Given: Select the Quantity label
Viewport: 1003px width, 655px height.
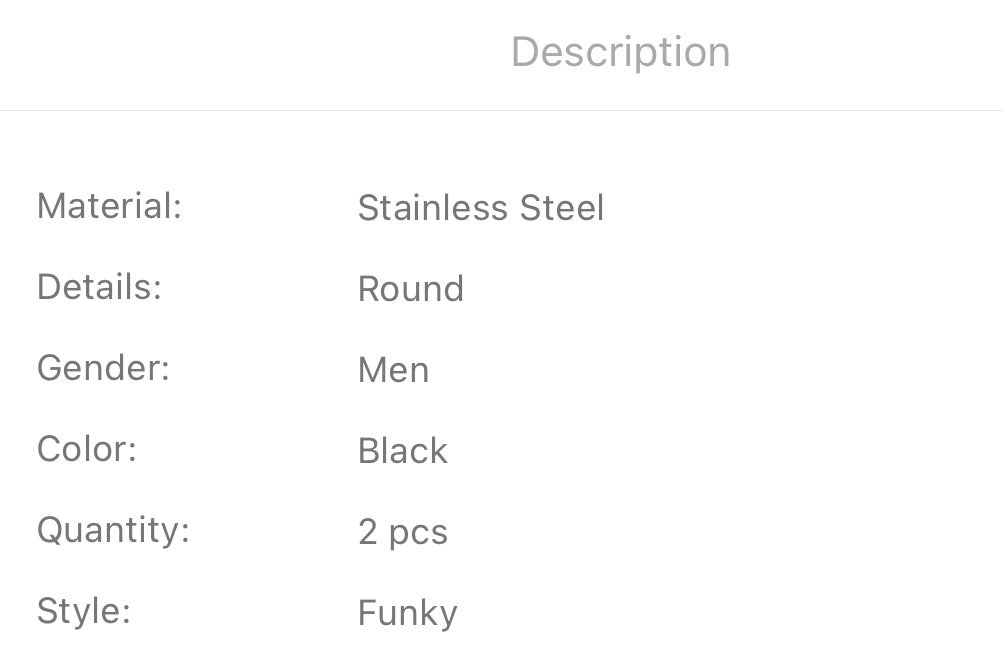Looking at the screenshot, I should tap(113, 531).
